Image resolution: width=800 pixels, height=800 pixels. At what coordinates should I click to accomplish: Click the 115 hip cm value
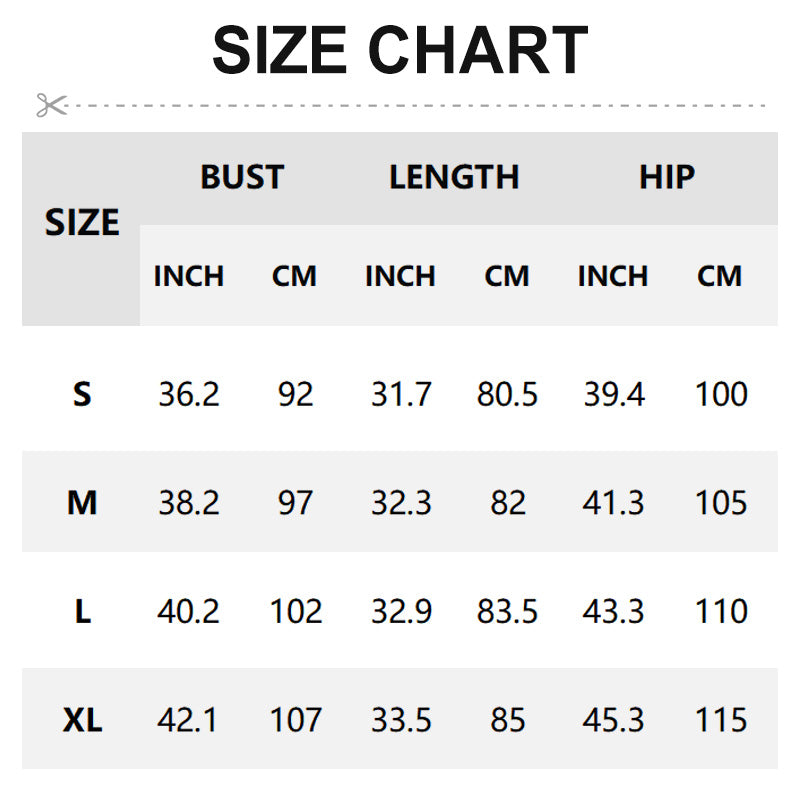[x=721, y=719]
